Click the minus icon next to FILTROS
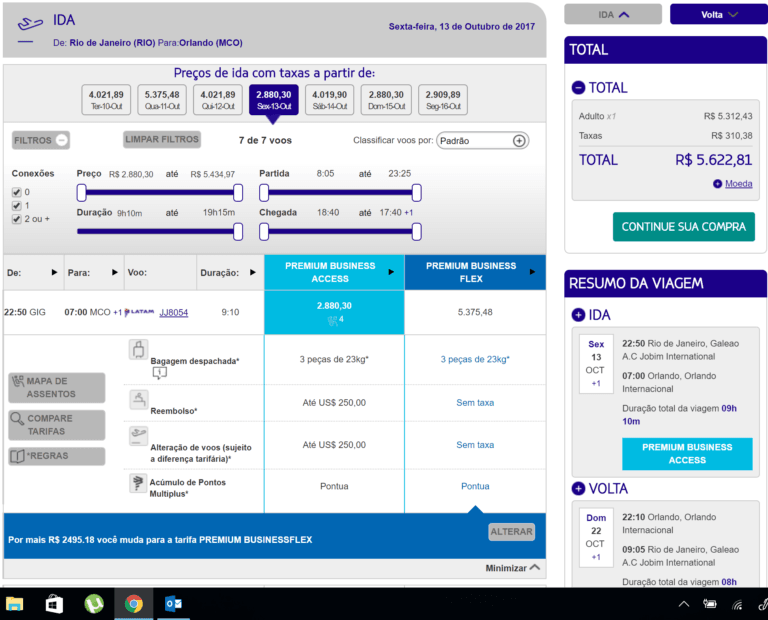This screenshot has height=620, width=768. (62, 141)
